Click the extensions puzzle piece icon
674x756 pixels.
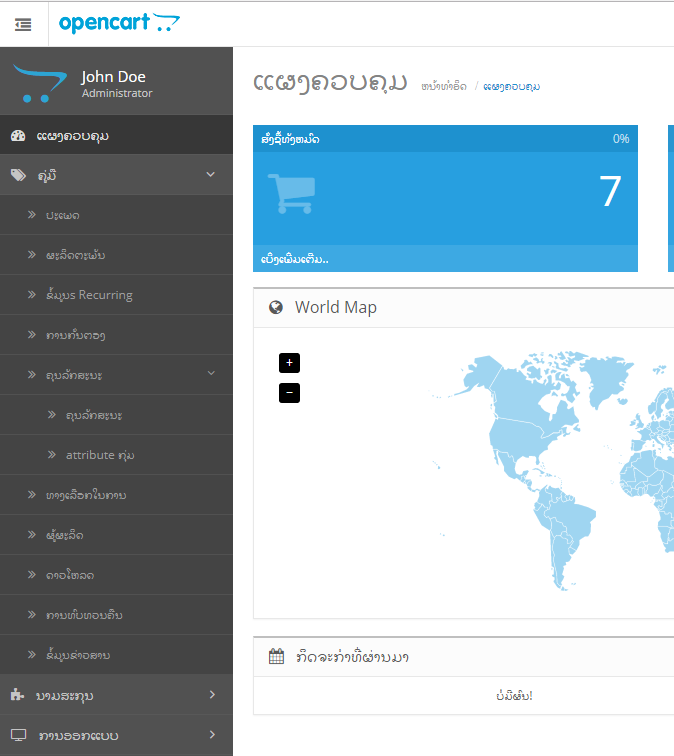(x=17, y=694)
